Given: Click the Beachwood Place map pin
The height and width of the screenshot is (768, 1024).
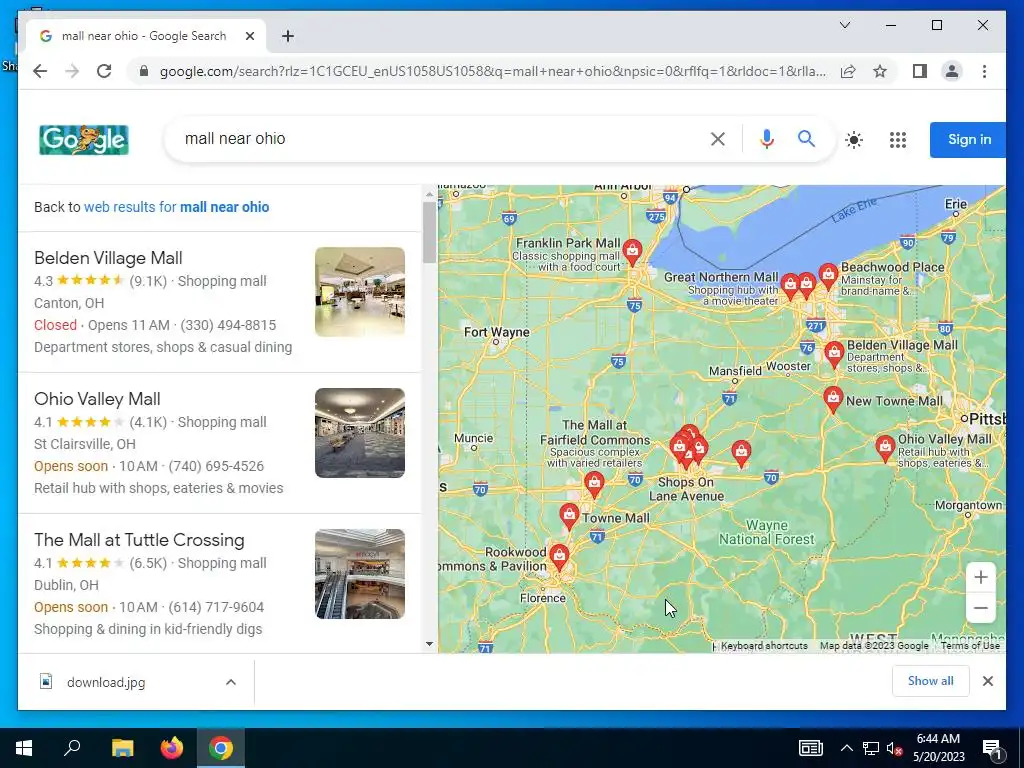Looking at the screenshot, I should pyautogui.click(x=828, y=274).
